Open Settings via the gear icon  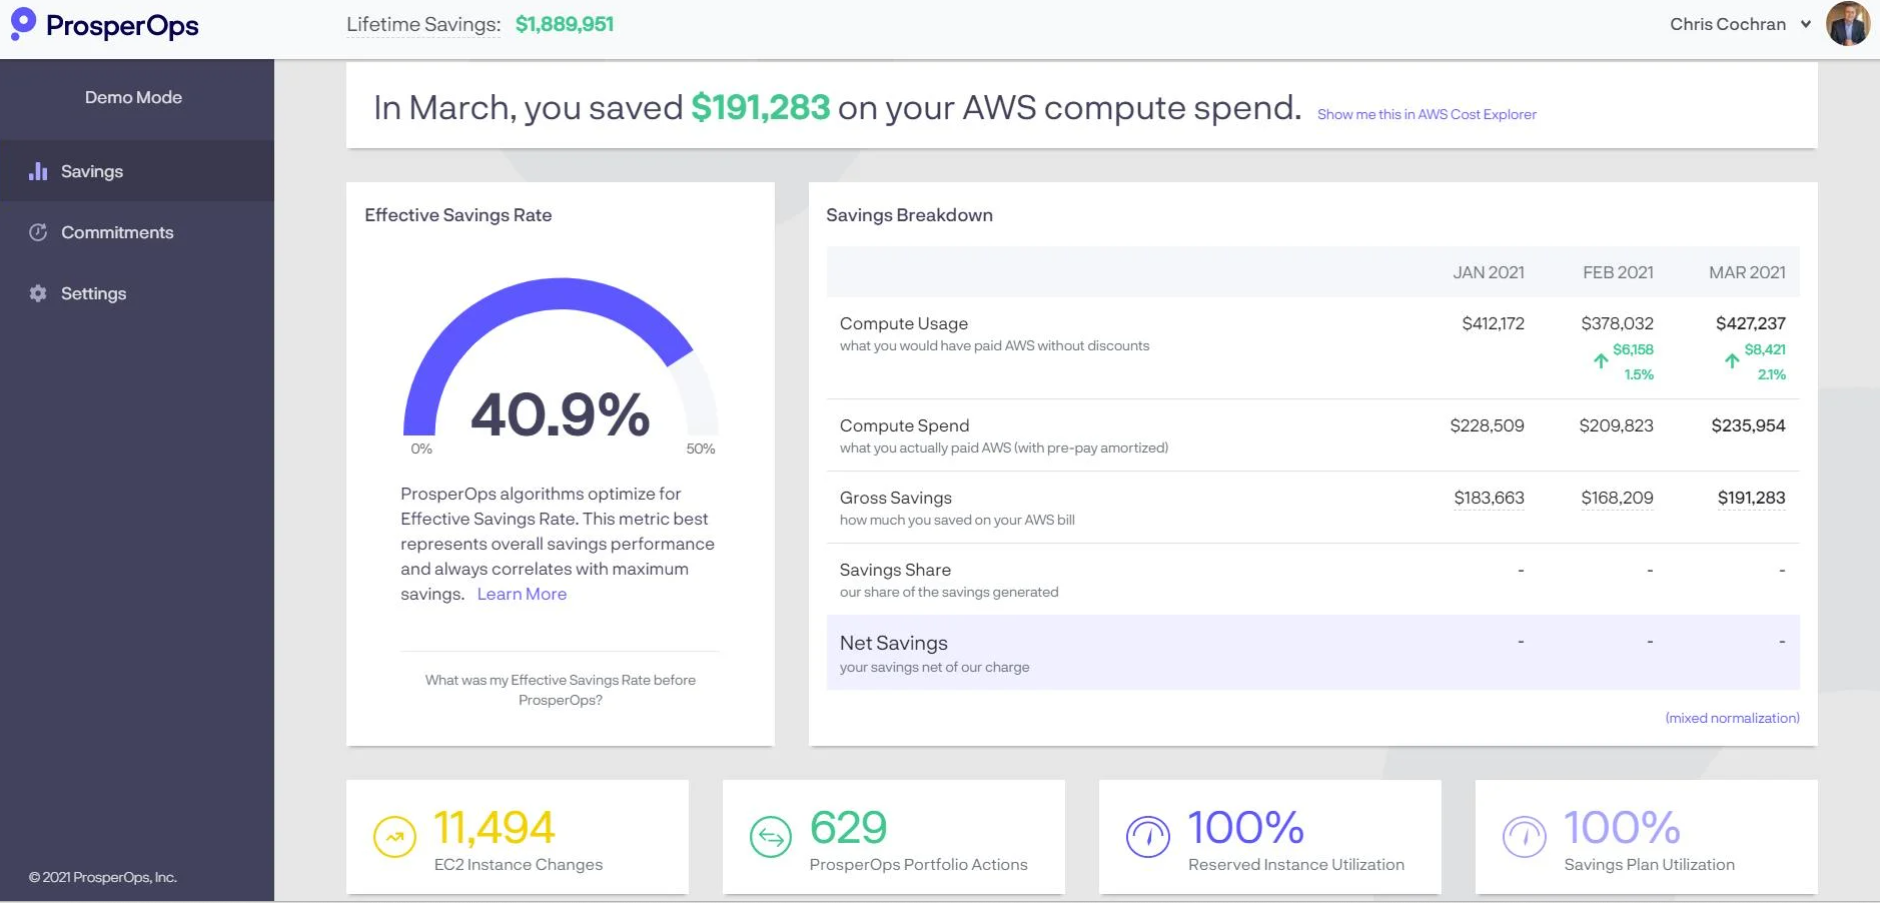[x=37, y=293]
